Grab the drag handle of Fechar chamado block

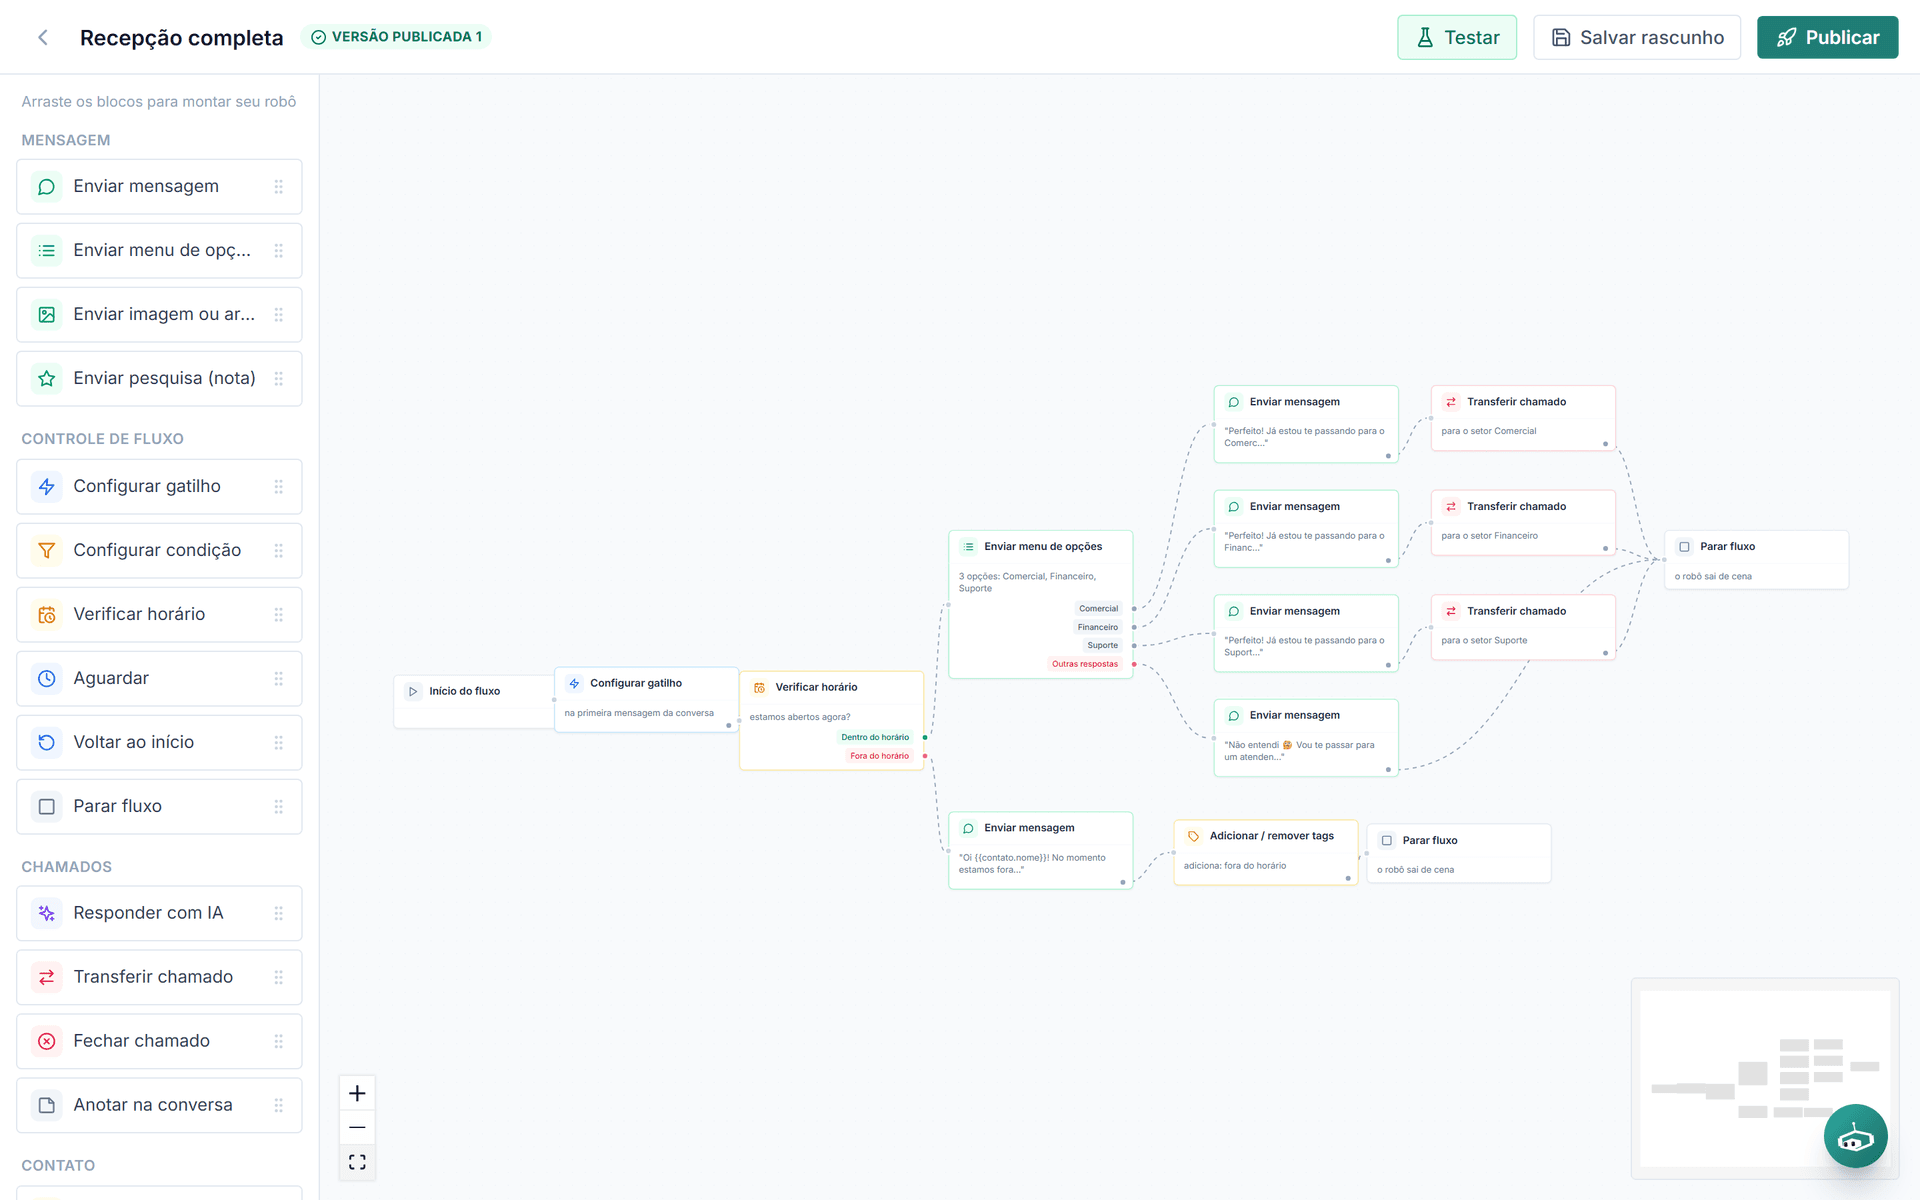tap(279, 1041)
